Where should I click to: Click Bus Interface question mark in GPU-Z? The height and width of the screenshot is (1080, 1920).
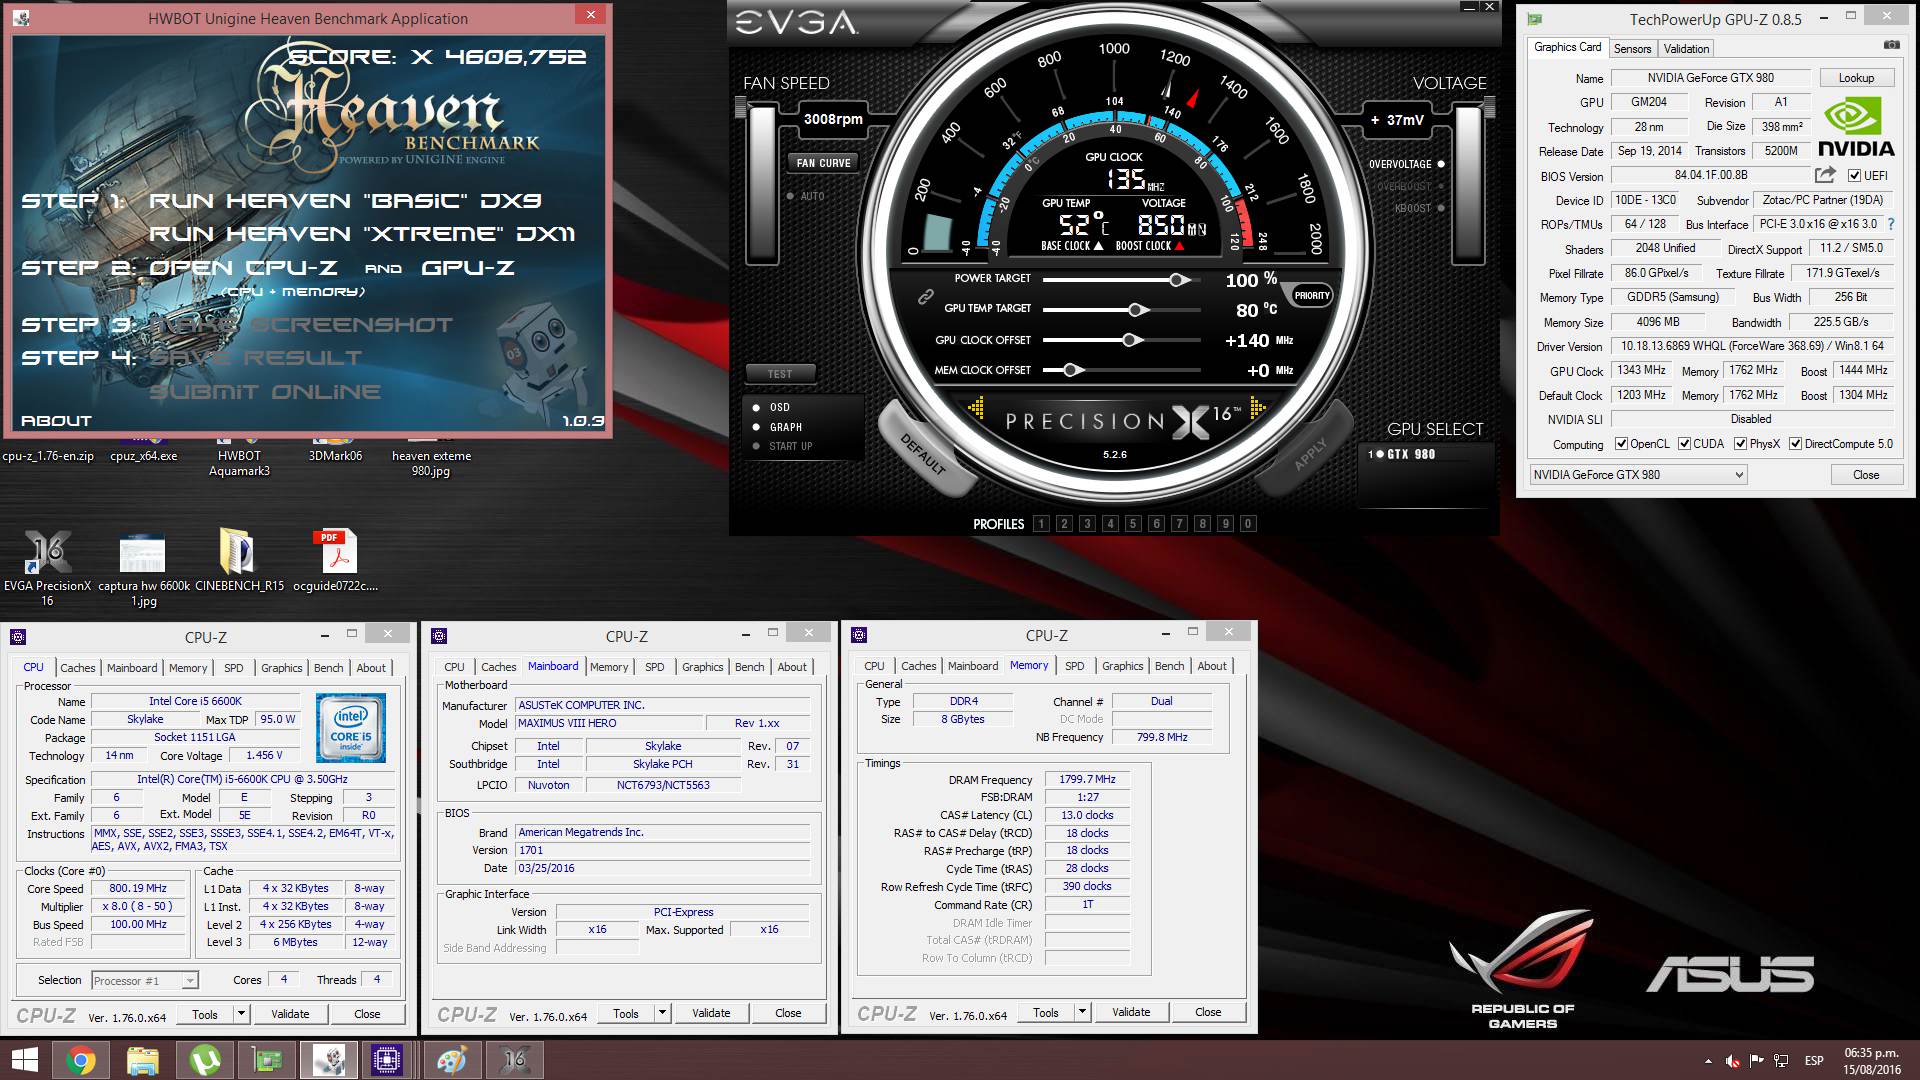[1891, 224]
